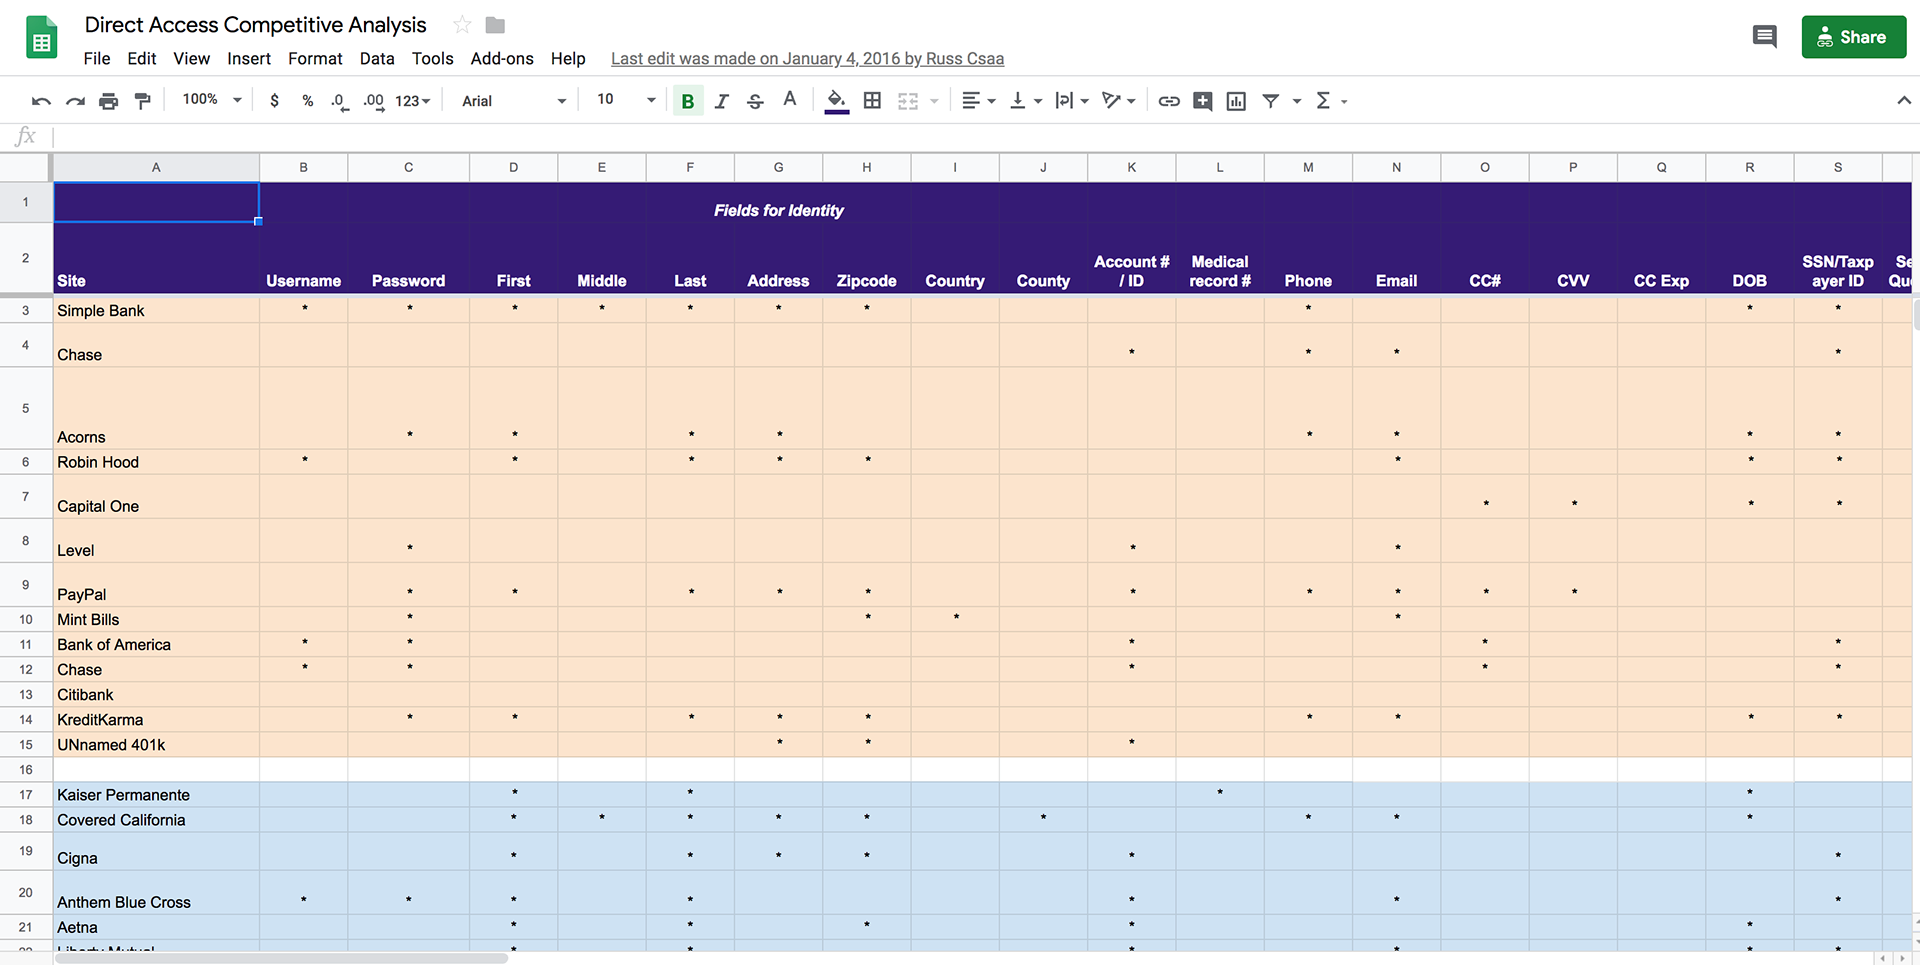The image size is (1920, 965).
Task: Click the merge cells icon
Action: 908,101
